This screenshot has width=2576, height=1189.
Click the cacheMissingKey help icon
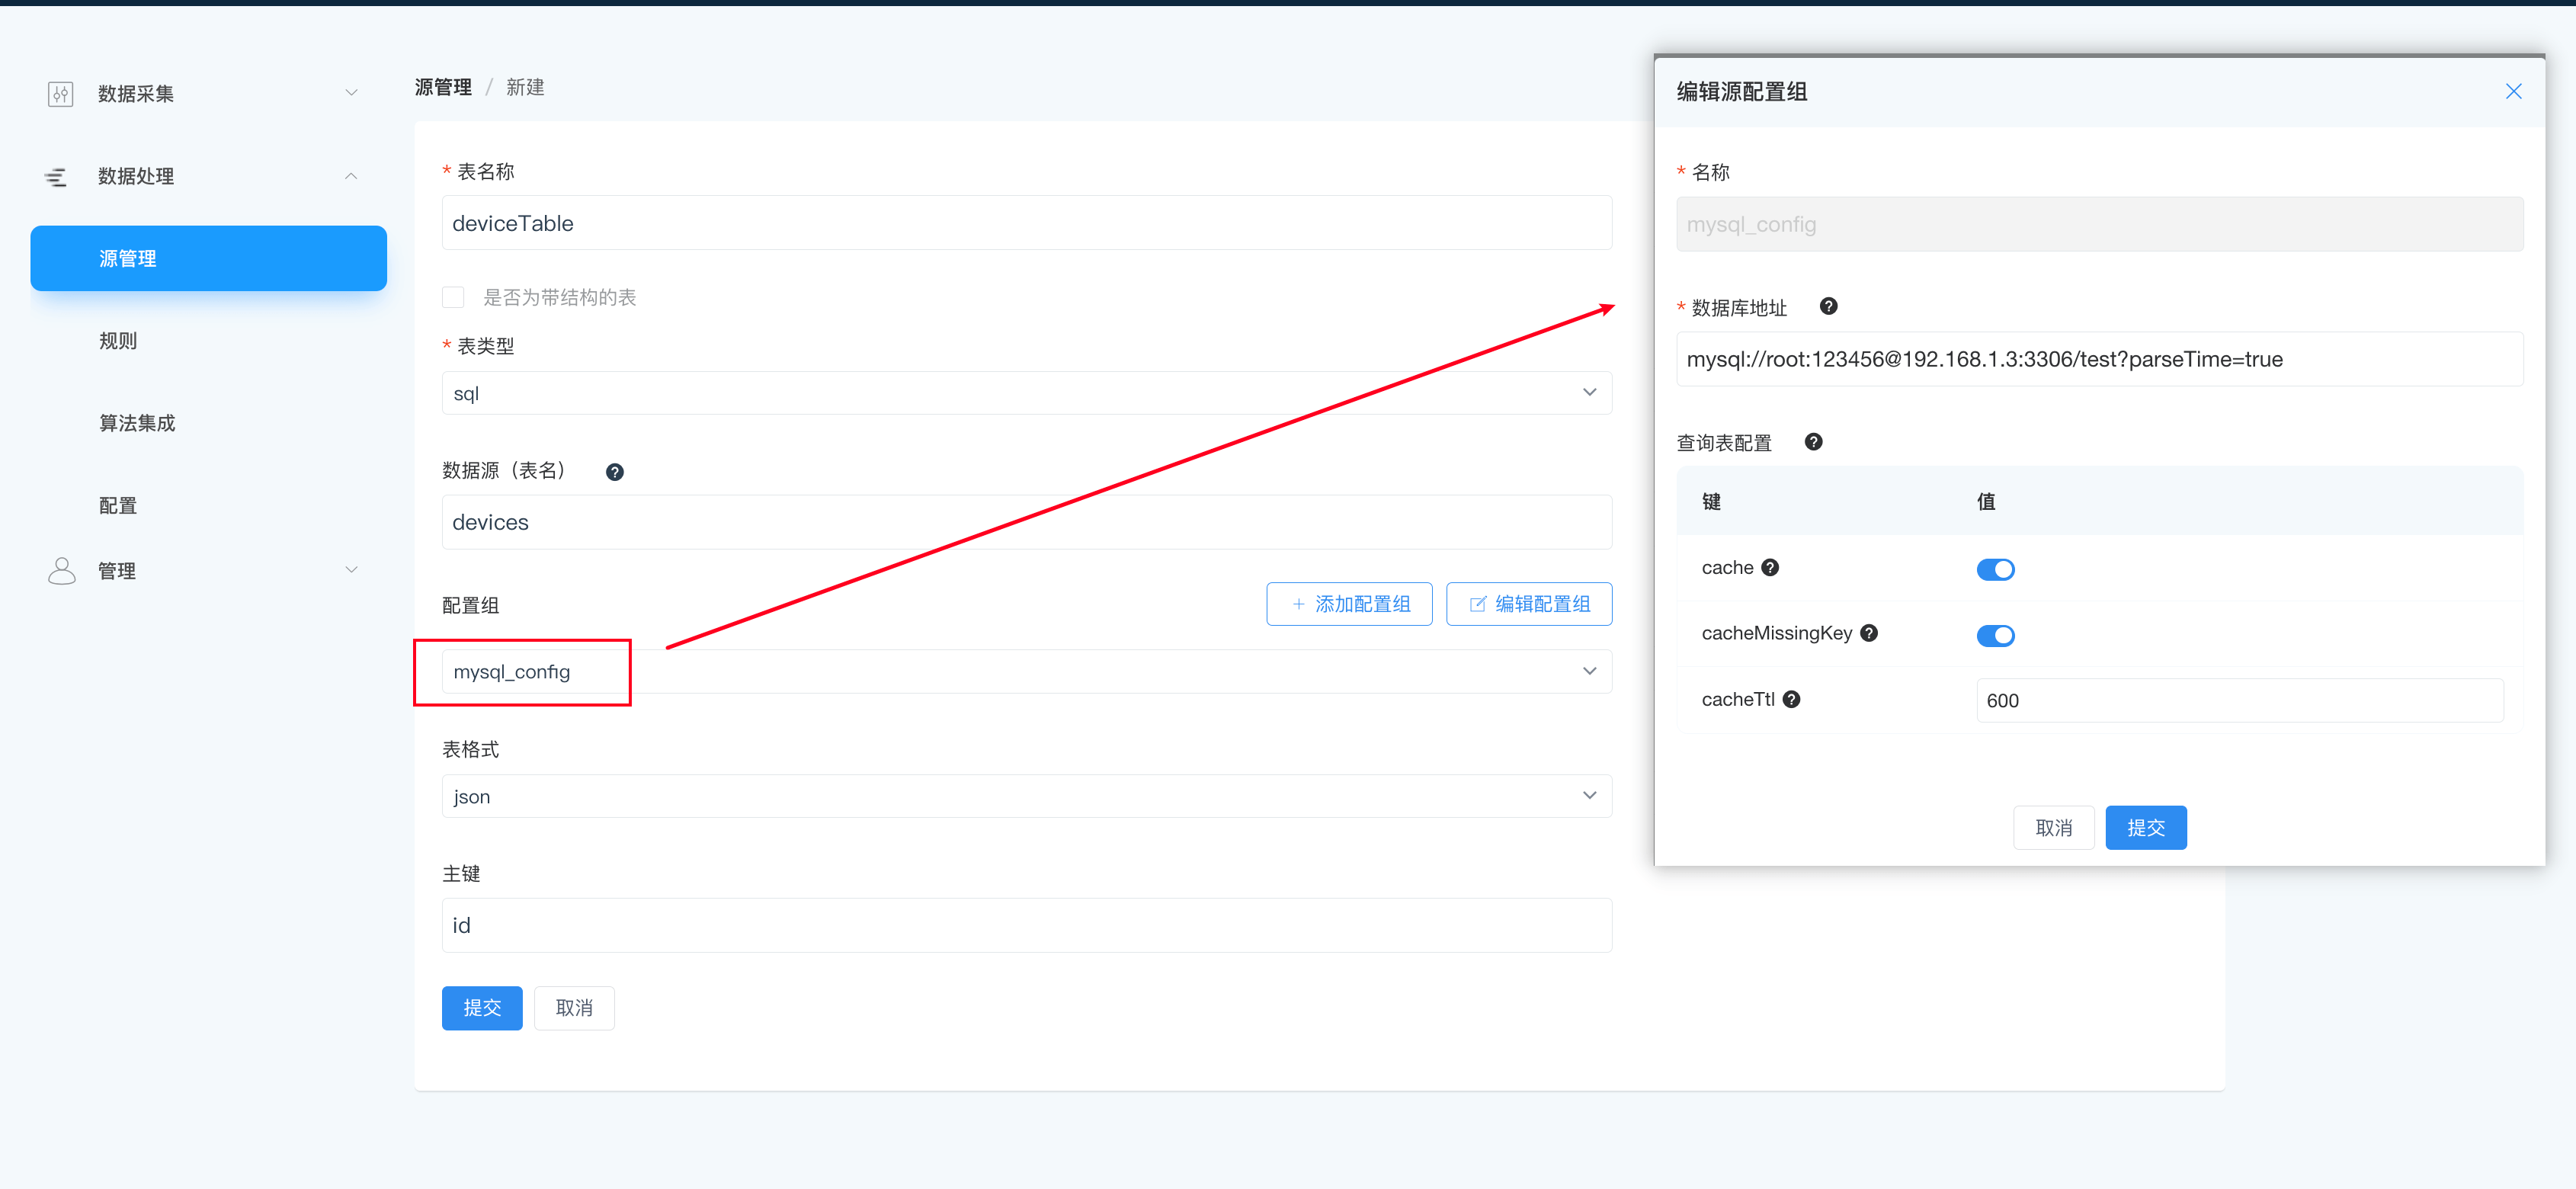point(1869,633)
